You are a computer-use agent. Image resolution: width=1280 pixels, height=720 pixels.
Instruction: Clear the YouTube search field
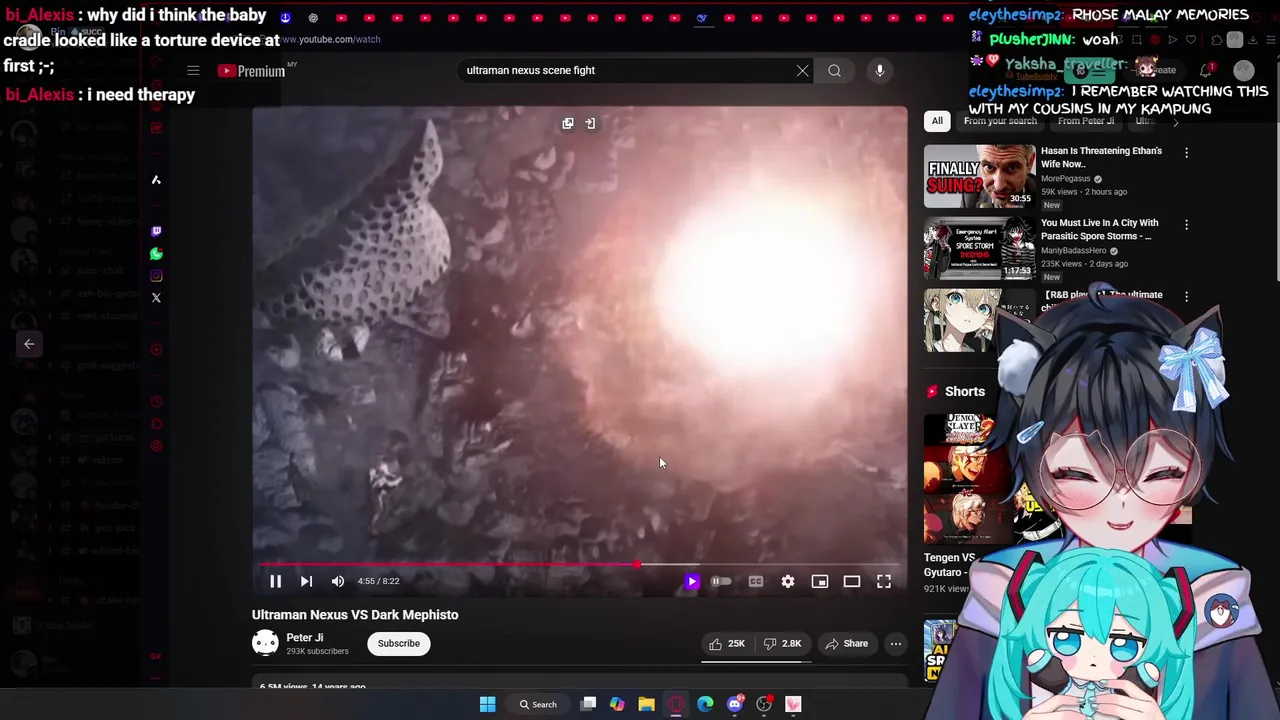point(802,70)
